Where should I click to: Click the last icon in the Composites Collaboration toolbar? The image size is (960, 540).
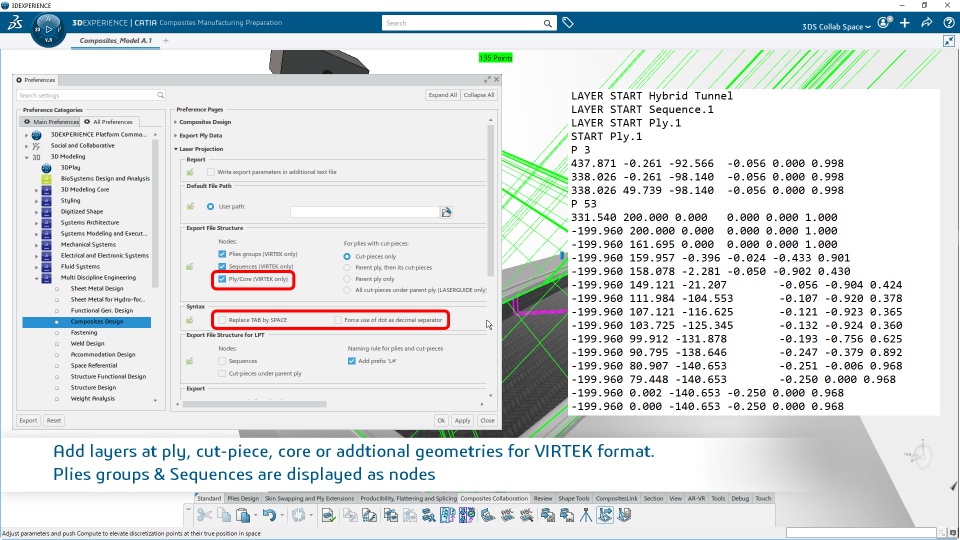click(x=624, y=516)
